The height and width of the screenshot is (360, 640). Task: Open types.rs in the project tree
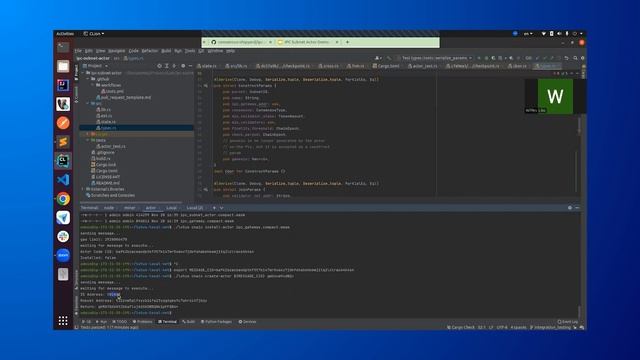tap(106, 128)
